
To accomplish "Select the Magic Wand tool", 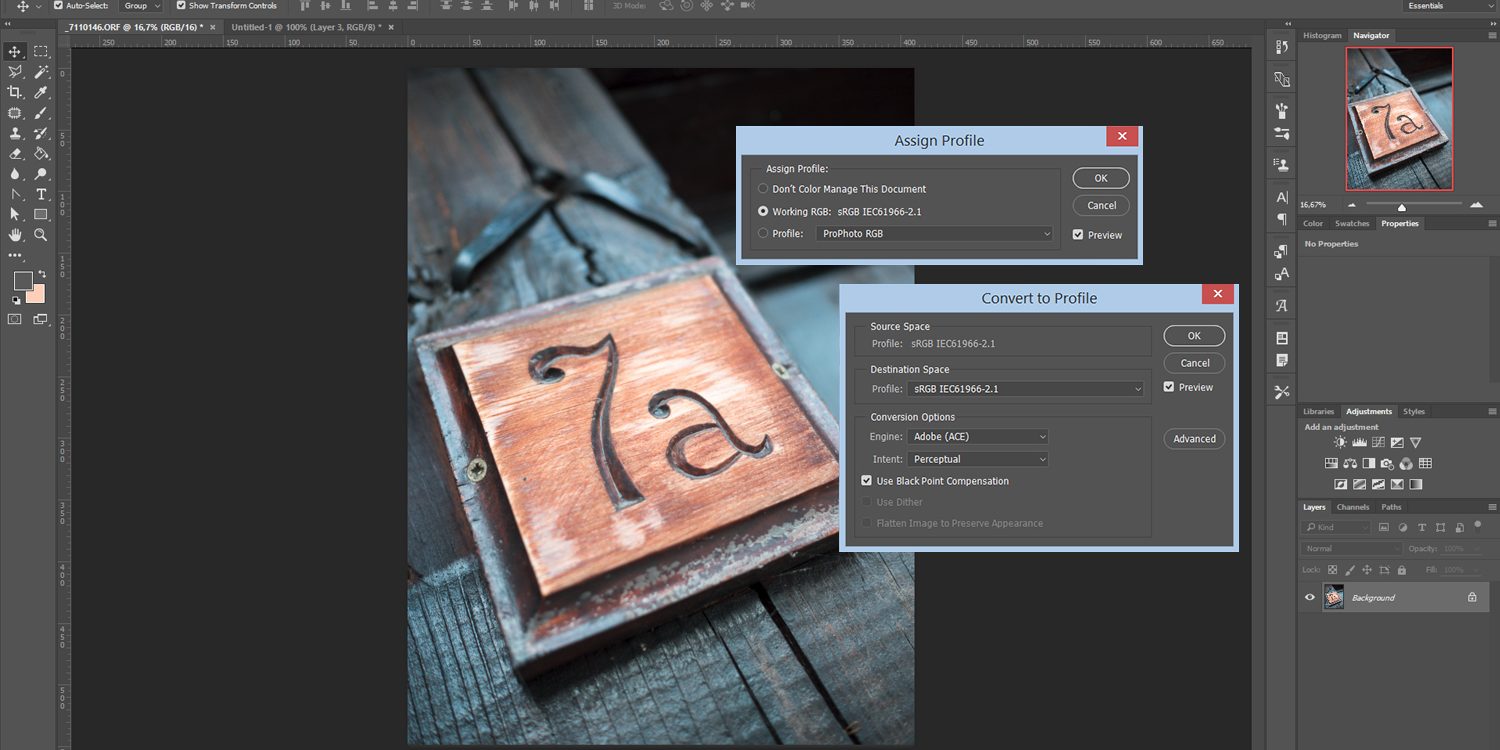I will click(x=41, y=72).
